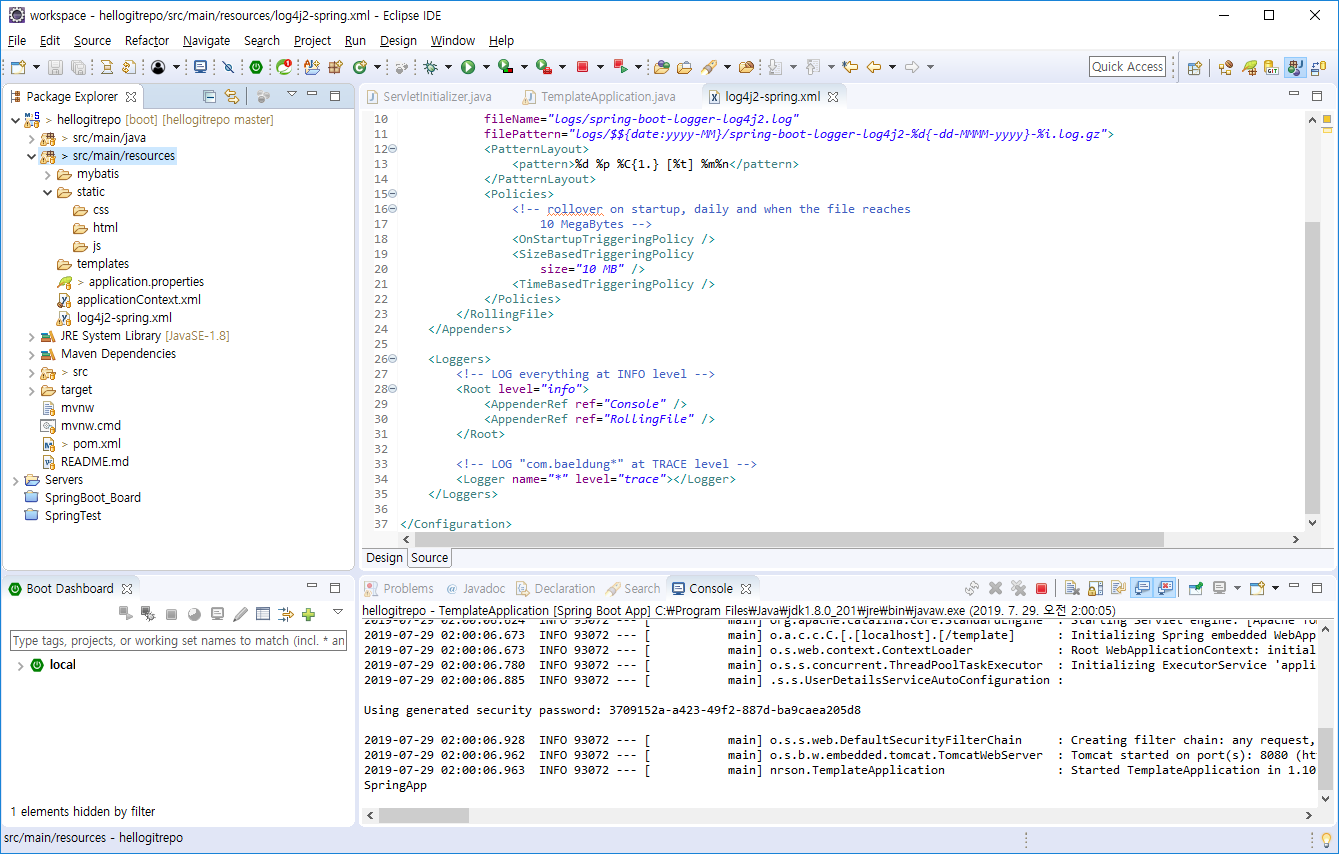Expand Maven Dependencies node
Screen dimensions: 1339x854
click(32, 354)
